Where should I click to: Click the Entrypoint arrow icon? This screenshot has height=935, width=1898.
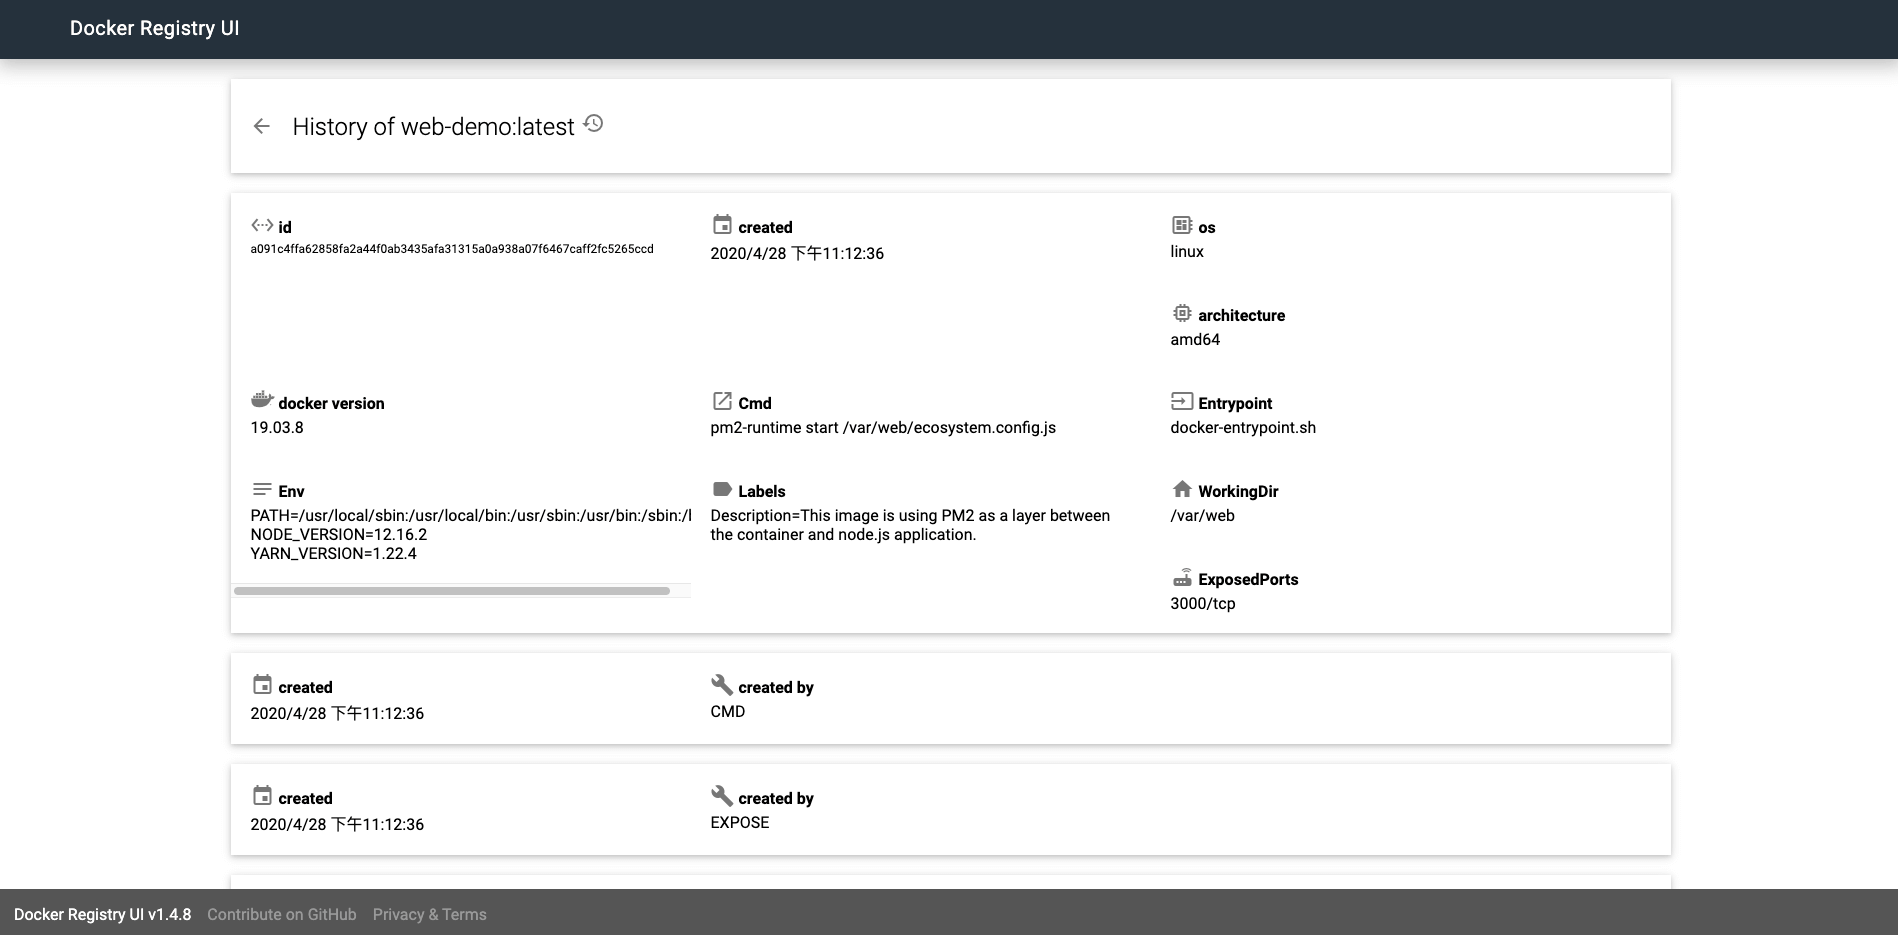[x=1182, y=401]
